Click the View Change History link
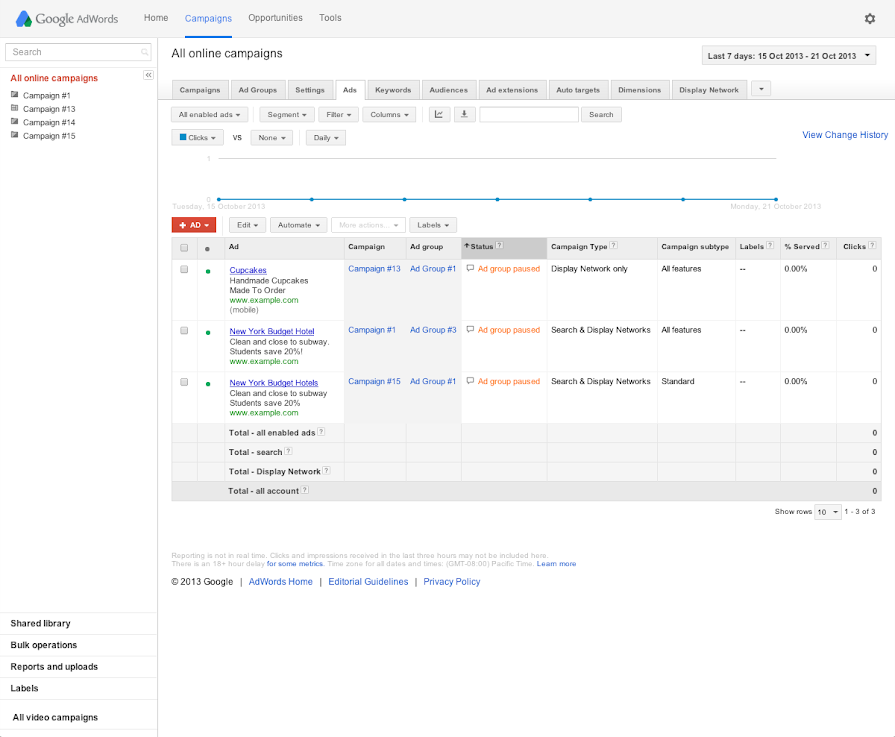Image resolution: width=895 pixels, height=737 pixels. (844, 135)
